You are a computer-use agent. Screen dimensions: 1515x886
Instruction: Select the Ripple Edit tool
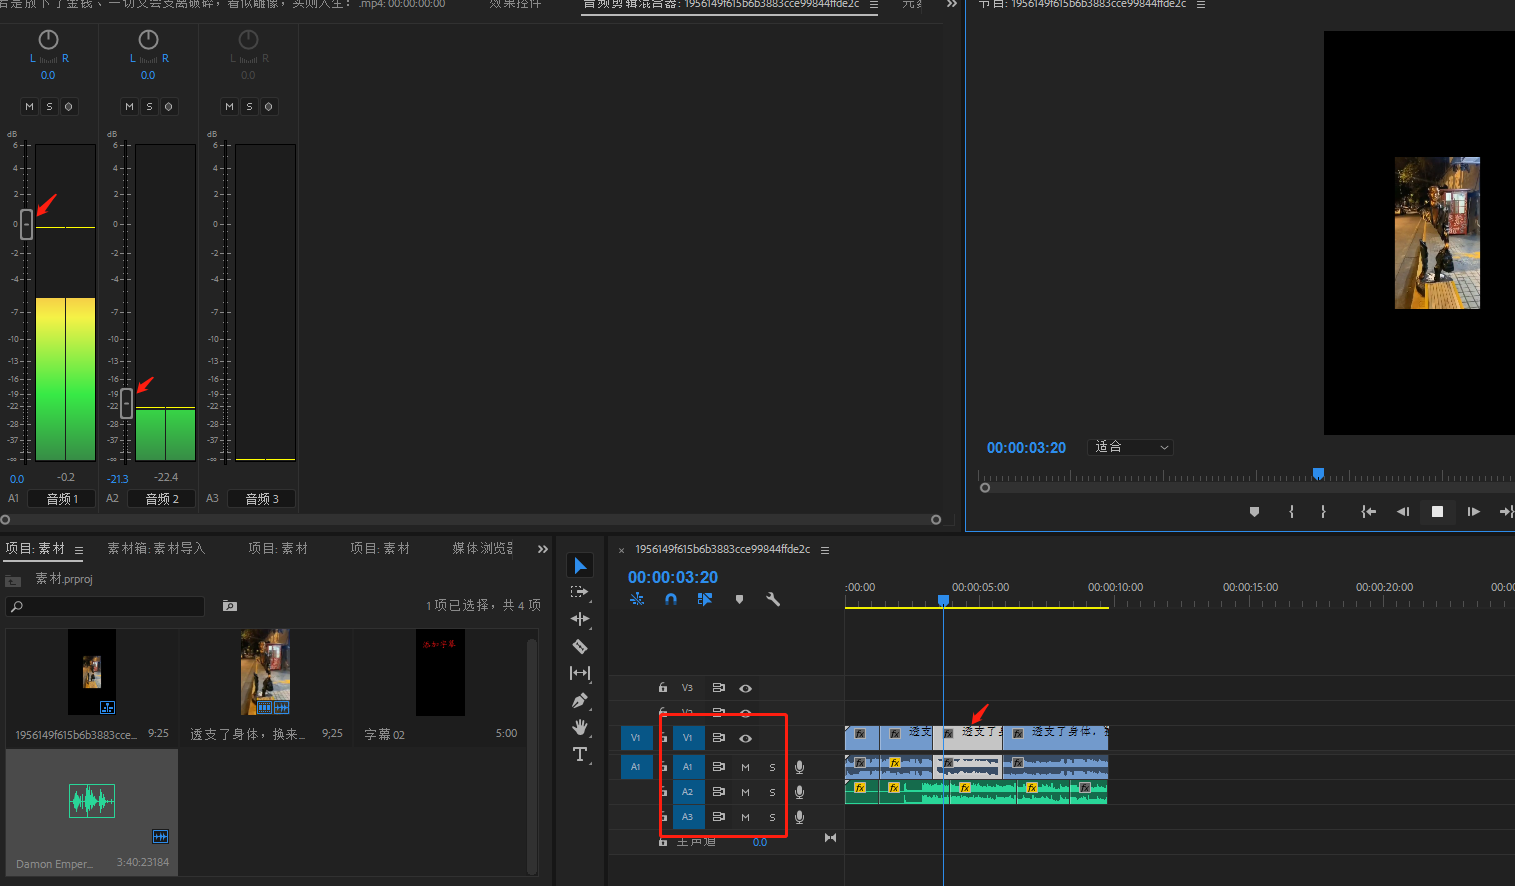tap(580, 619)
